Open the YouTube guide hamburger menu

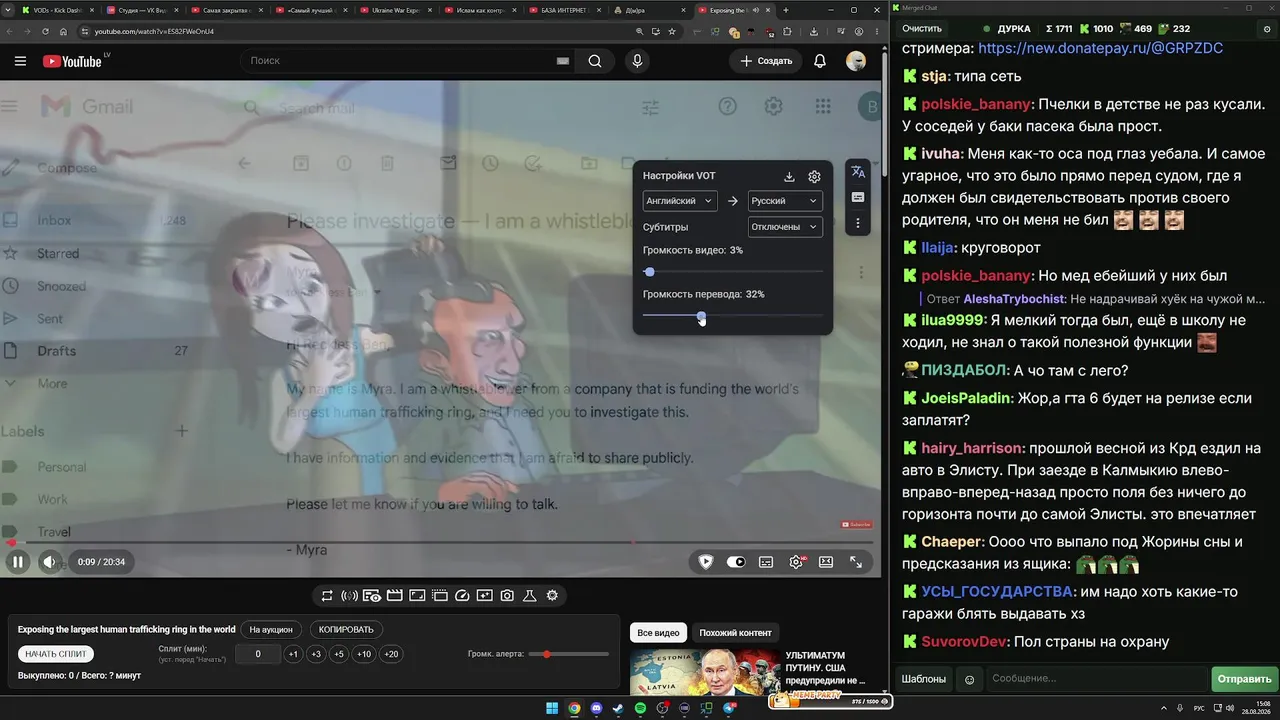[x=20, y=61]
